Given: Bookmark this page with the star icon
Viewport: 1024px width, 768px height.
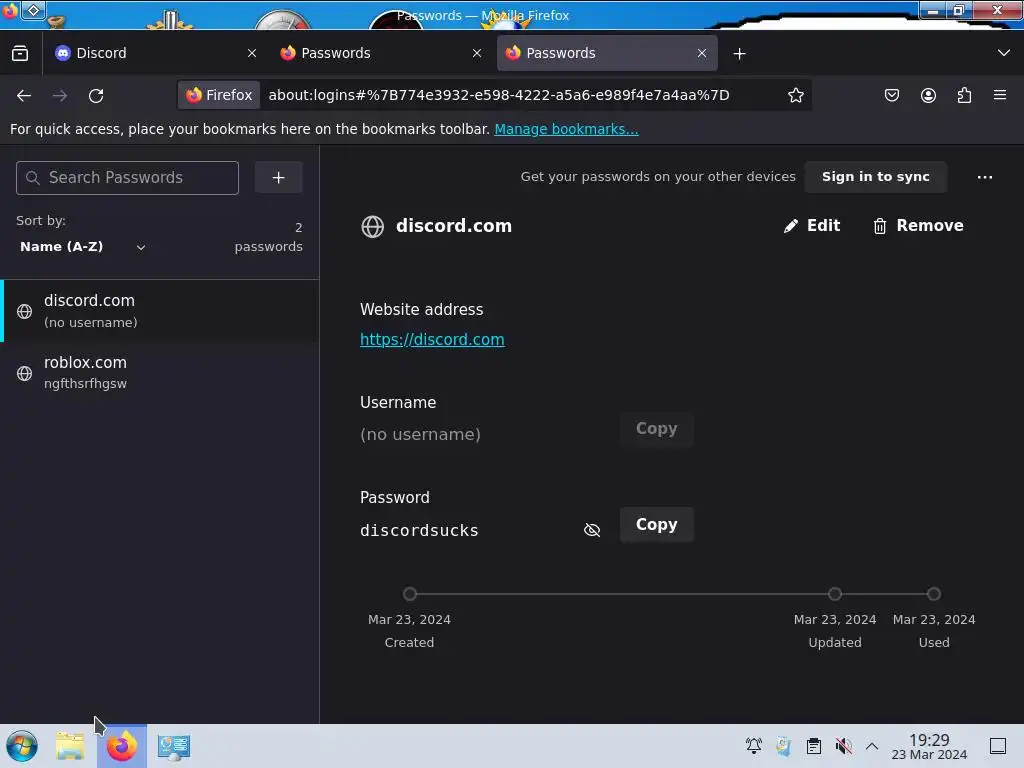Looking at the screenshot, I should coord(795,95).
